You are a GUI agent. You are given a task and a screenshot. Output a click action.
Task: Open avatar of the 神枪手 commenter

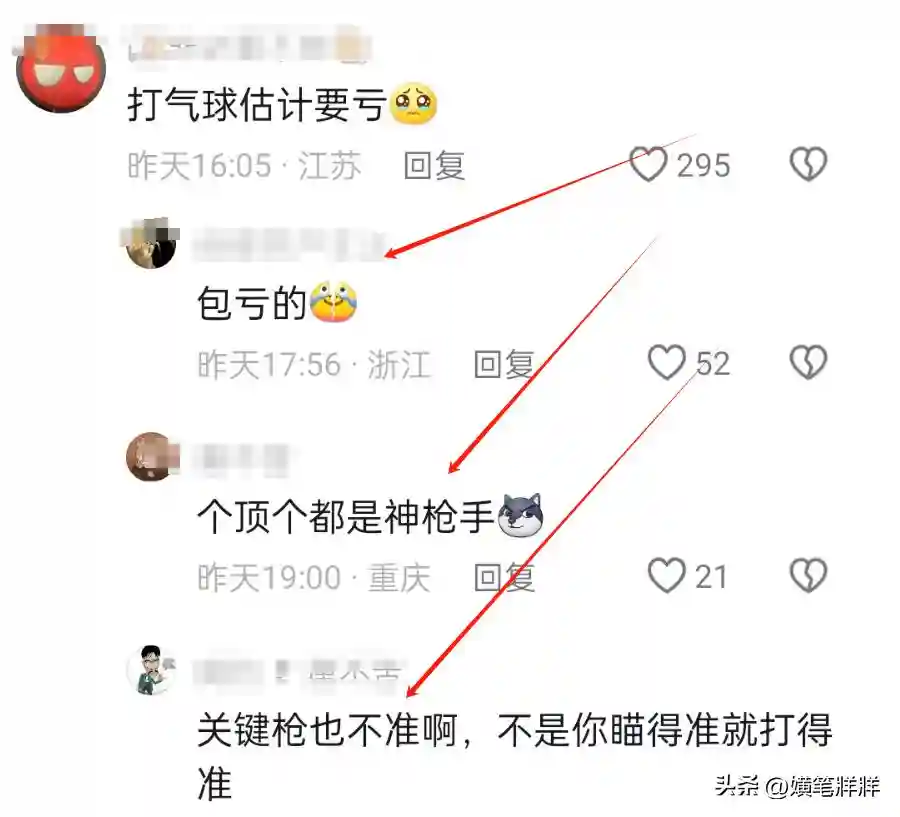(151, 456)
